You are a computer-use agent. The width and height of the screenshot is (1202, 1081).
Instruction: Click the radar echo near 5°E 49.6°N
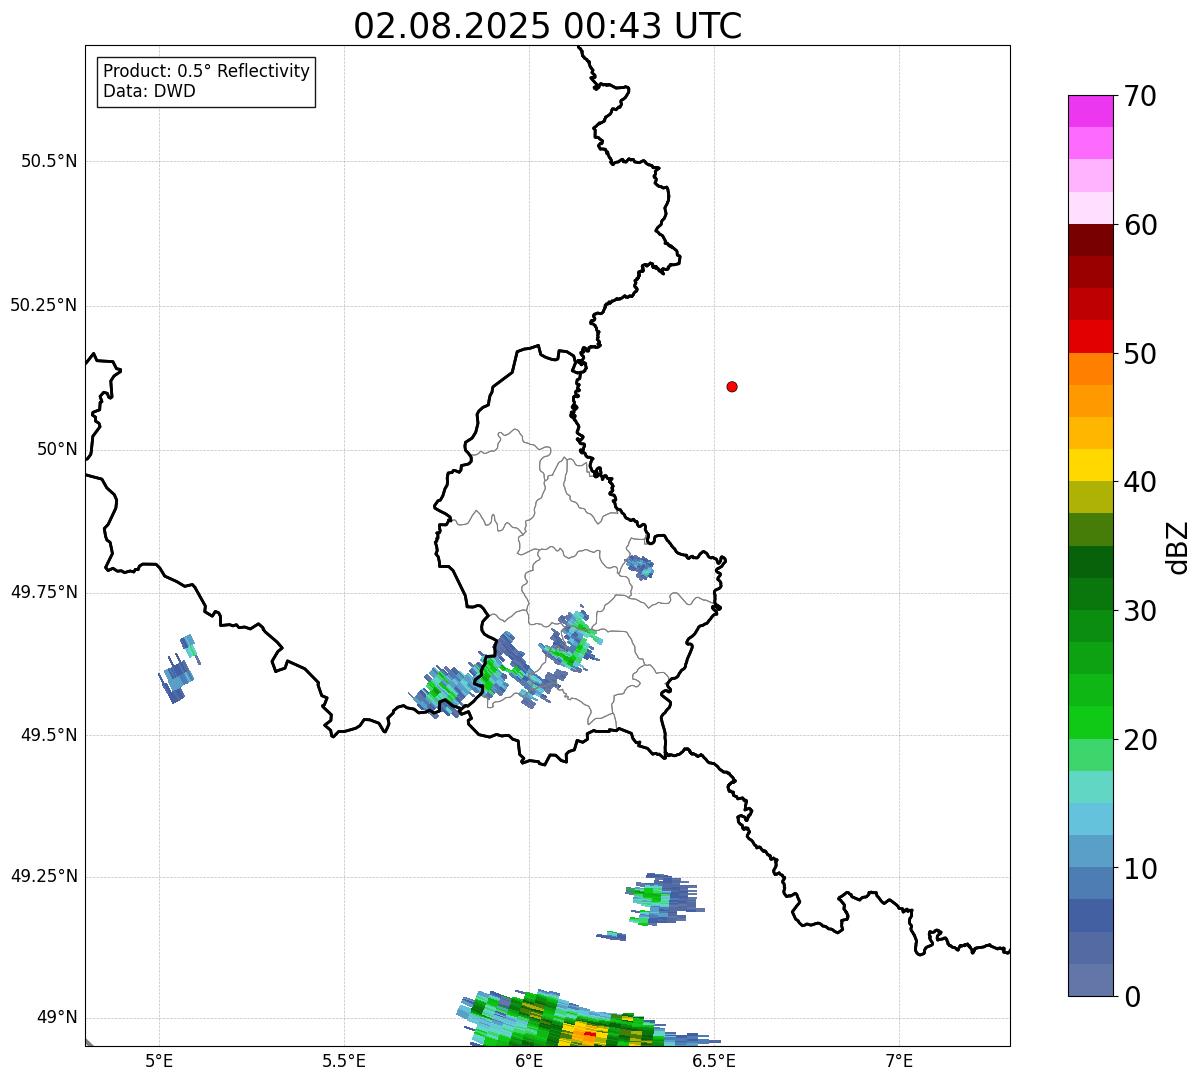pos(178,670)
